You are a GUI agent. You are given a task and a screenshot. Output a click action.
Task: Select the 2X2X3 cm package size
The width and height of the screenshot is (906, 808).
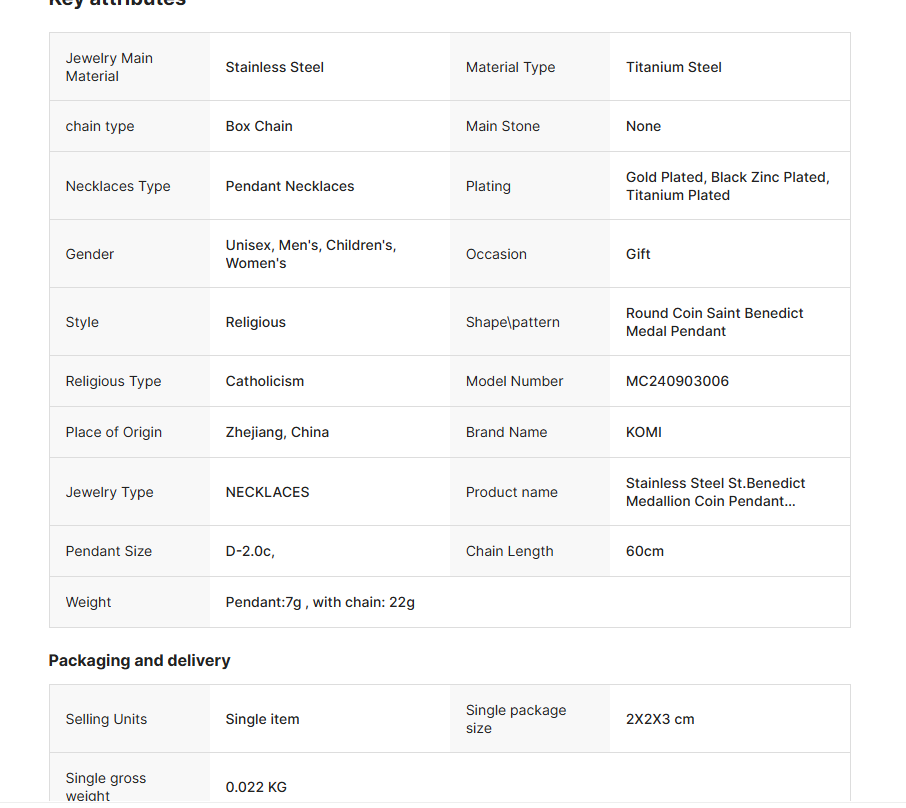point(660,719)
